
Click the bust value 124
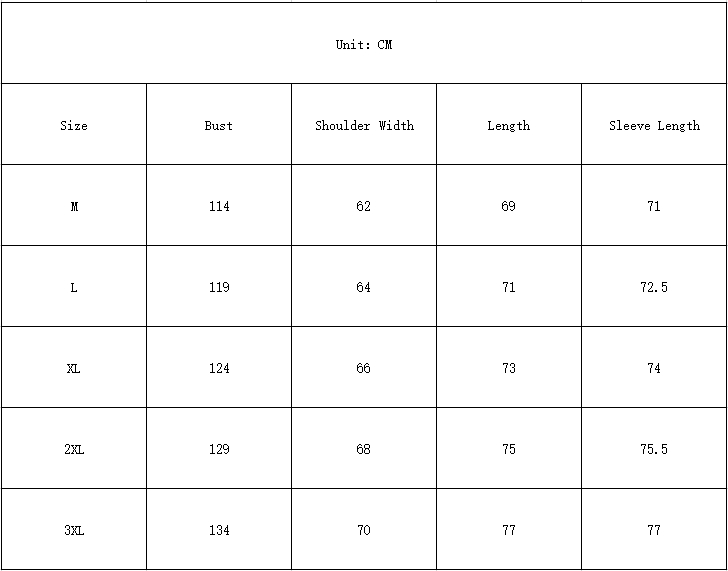pyautogui.click(x=219, y=369)
